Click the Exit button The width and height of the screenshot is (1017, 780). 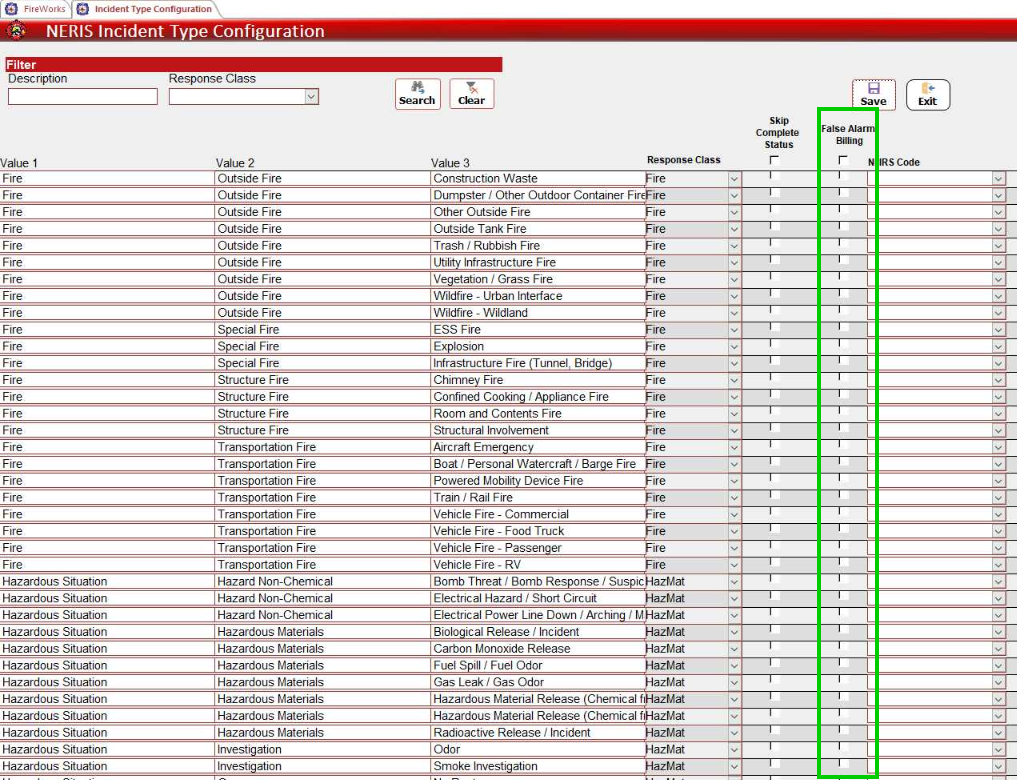click(927, 94)
